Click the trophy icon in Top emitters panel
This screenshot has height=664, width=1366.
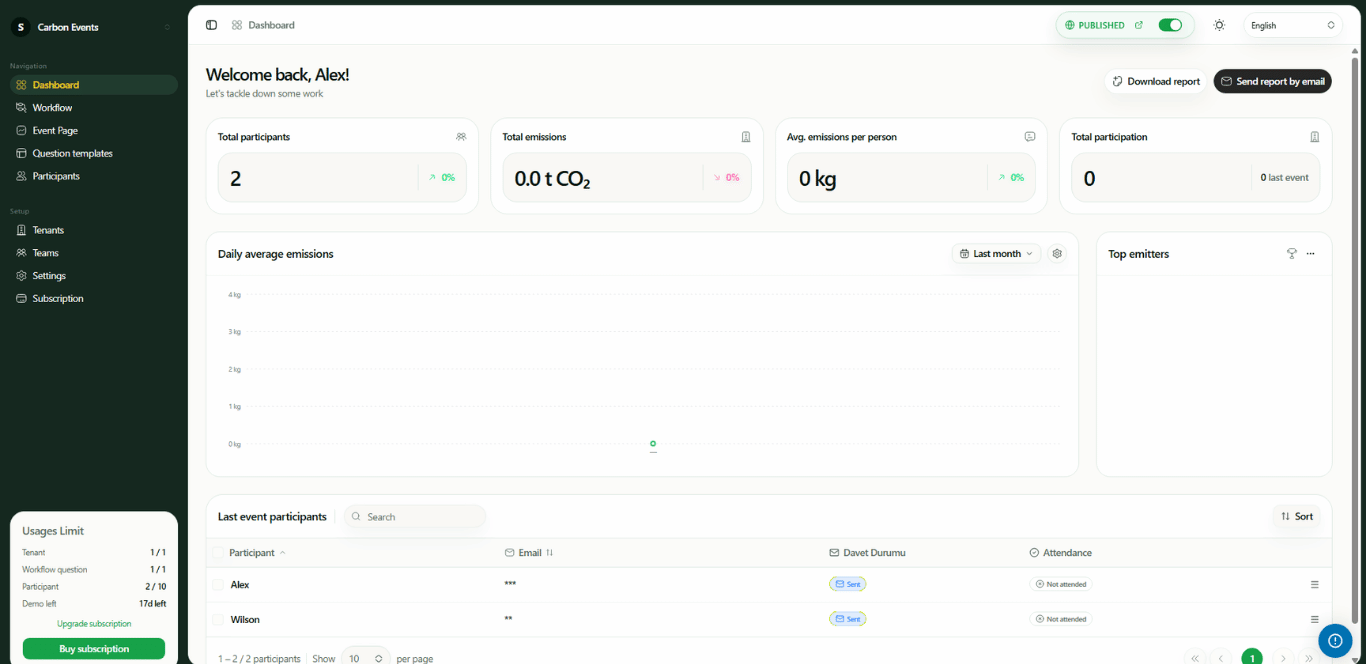pos(1291,253)
